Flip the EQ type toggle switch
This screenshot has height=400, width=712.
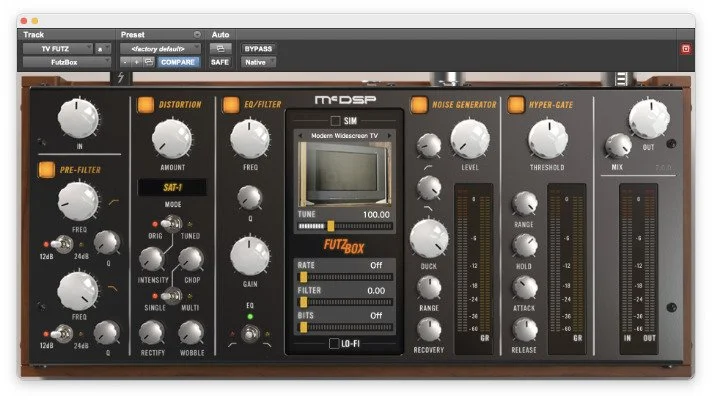click(250, 334)
